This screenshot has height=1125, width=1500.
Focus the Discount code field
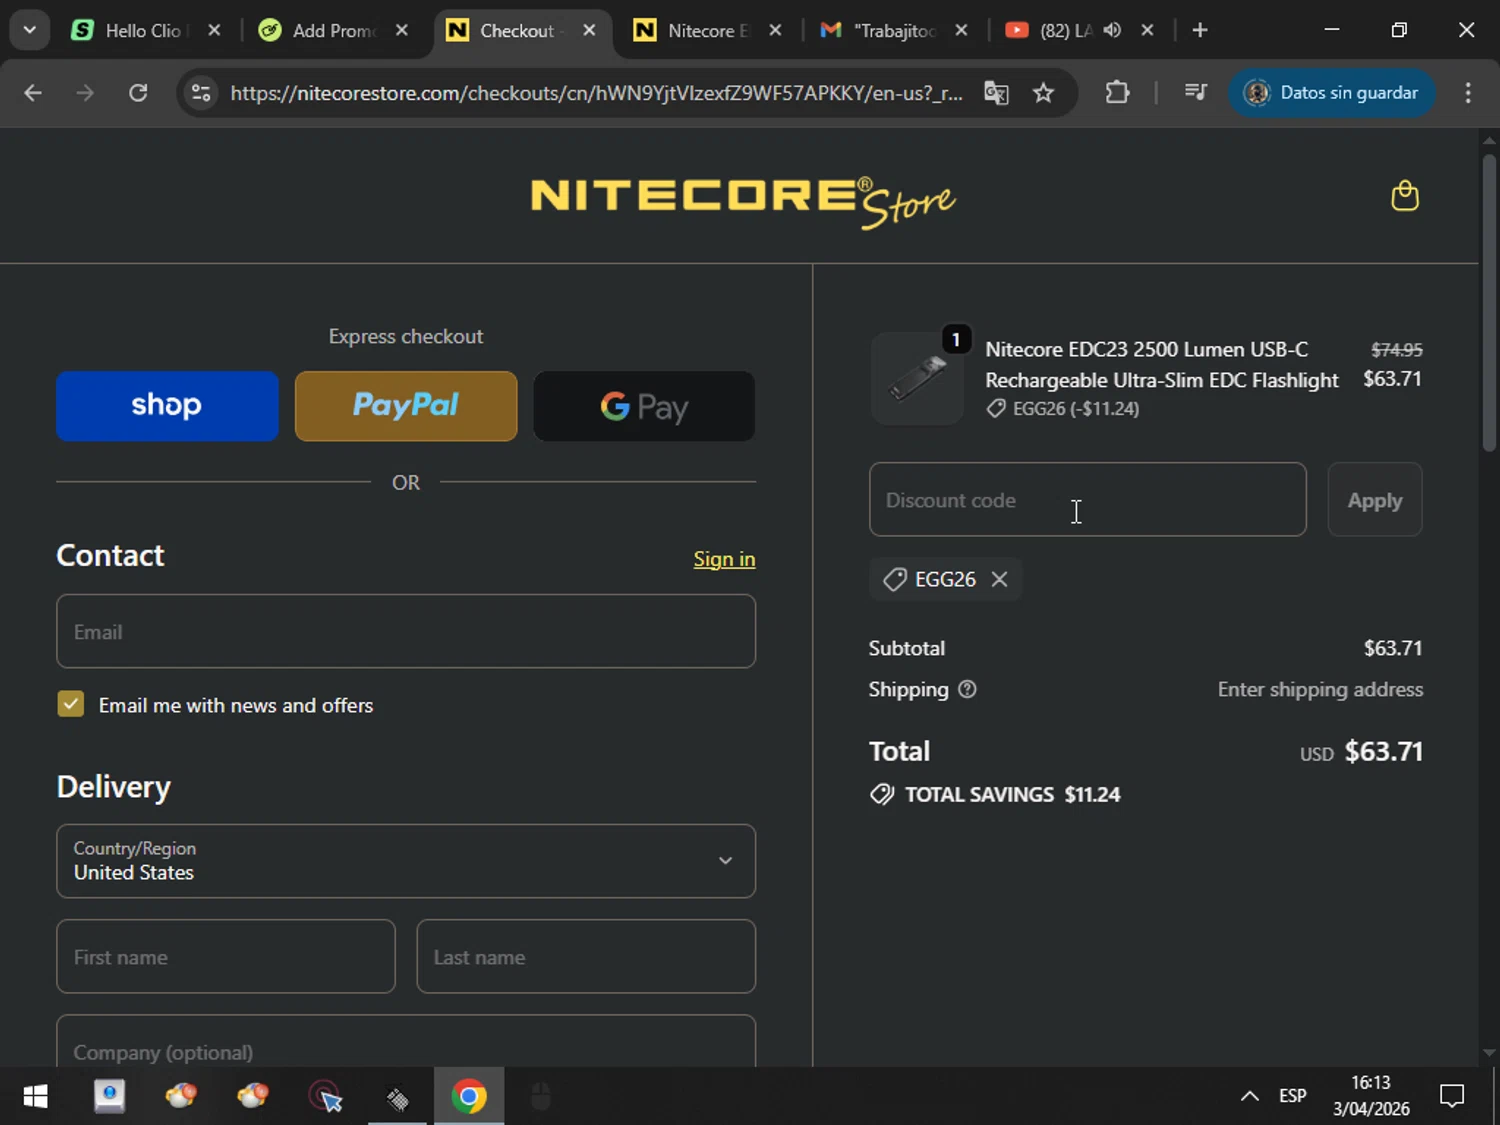point(1088,499)
